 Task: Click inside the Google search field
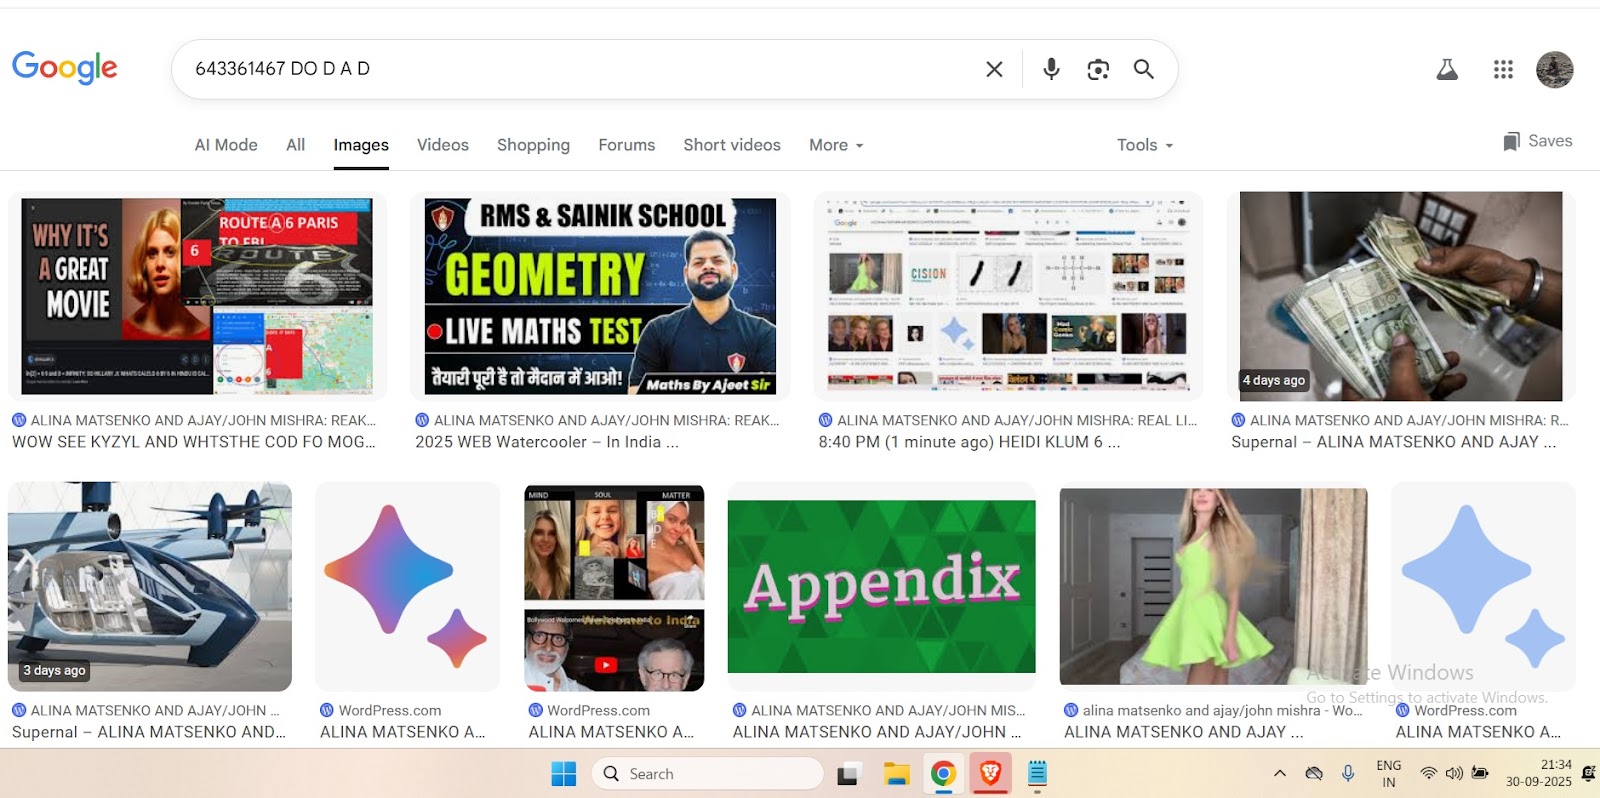[580, 69]
